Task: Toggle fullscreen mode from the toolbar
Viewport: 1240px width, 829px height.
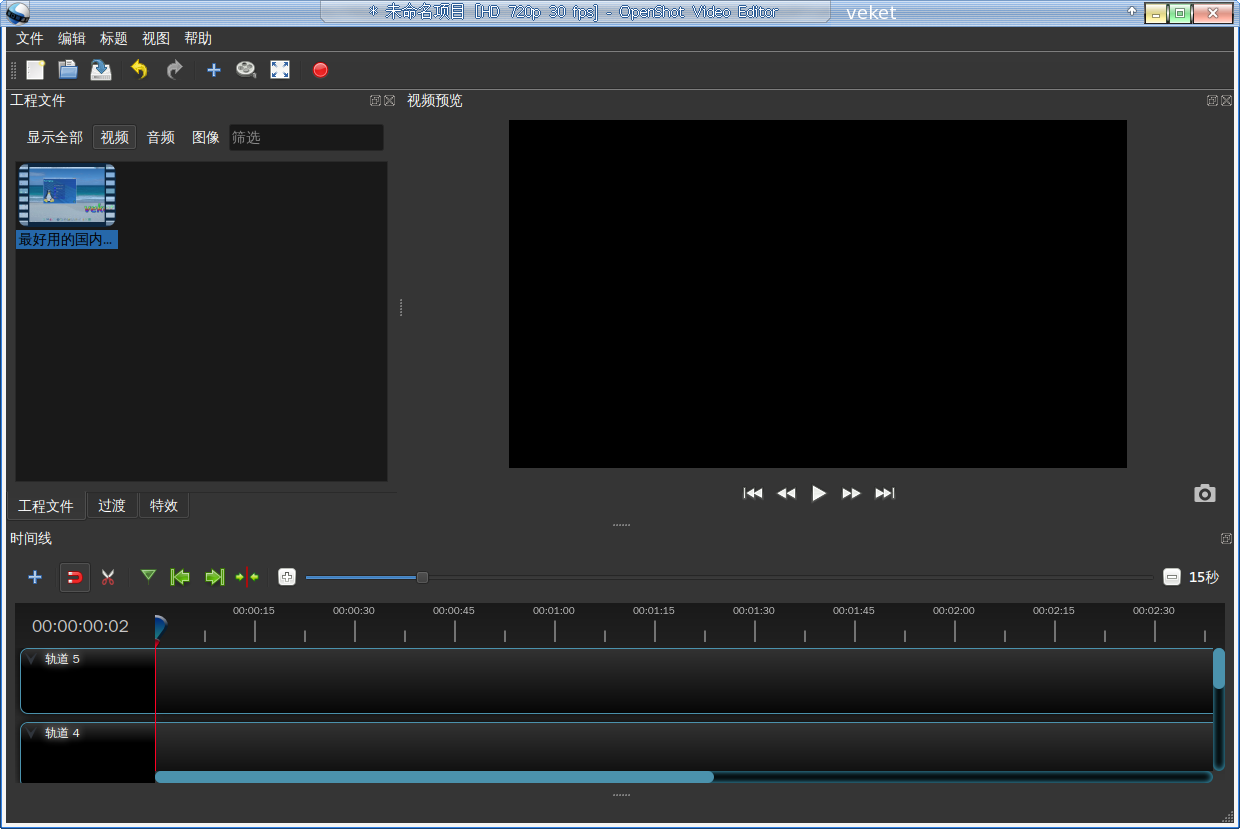Action: [280, 70]
